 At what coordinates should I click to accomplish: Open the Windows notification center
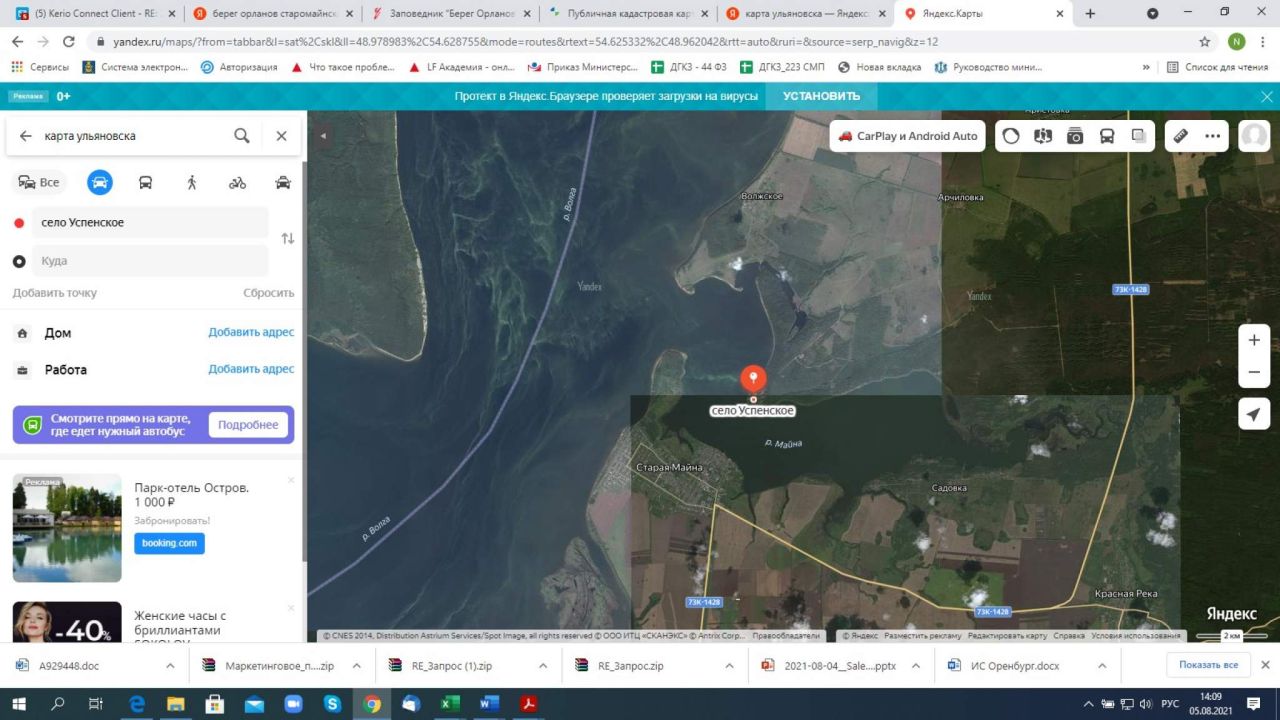[x=1254, y=704]
